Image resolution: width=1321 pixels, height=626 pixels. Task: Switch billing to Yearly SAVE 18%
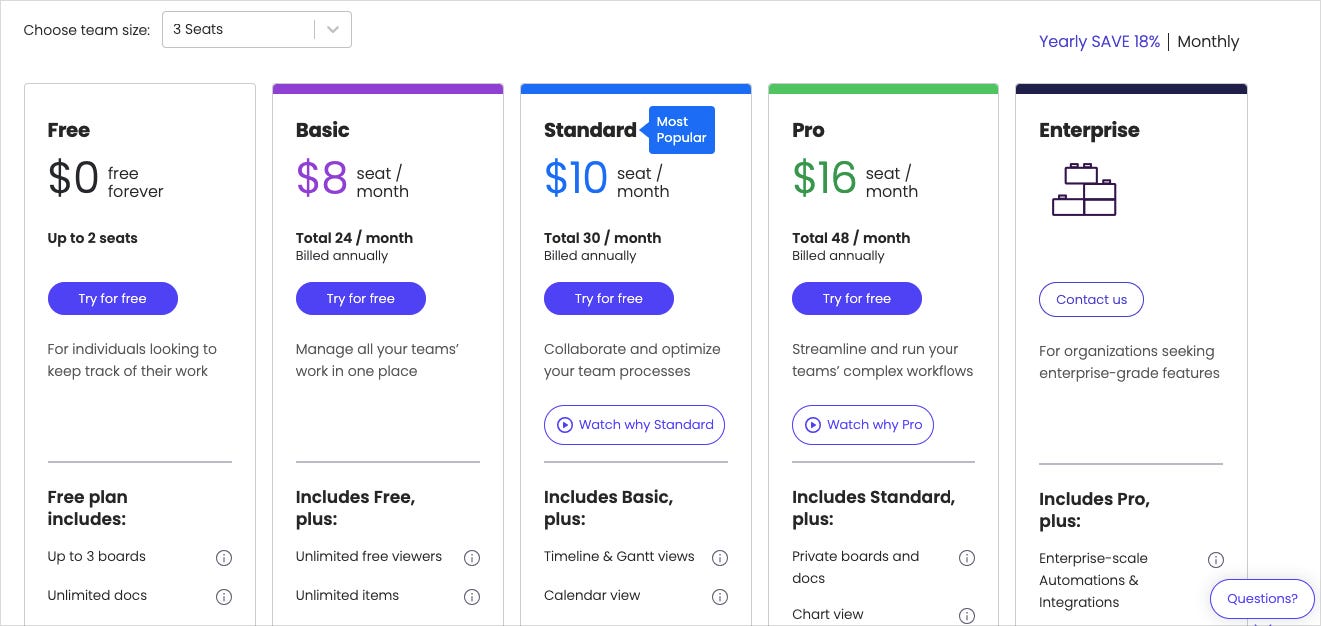(1099, 41)
